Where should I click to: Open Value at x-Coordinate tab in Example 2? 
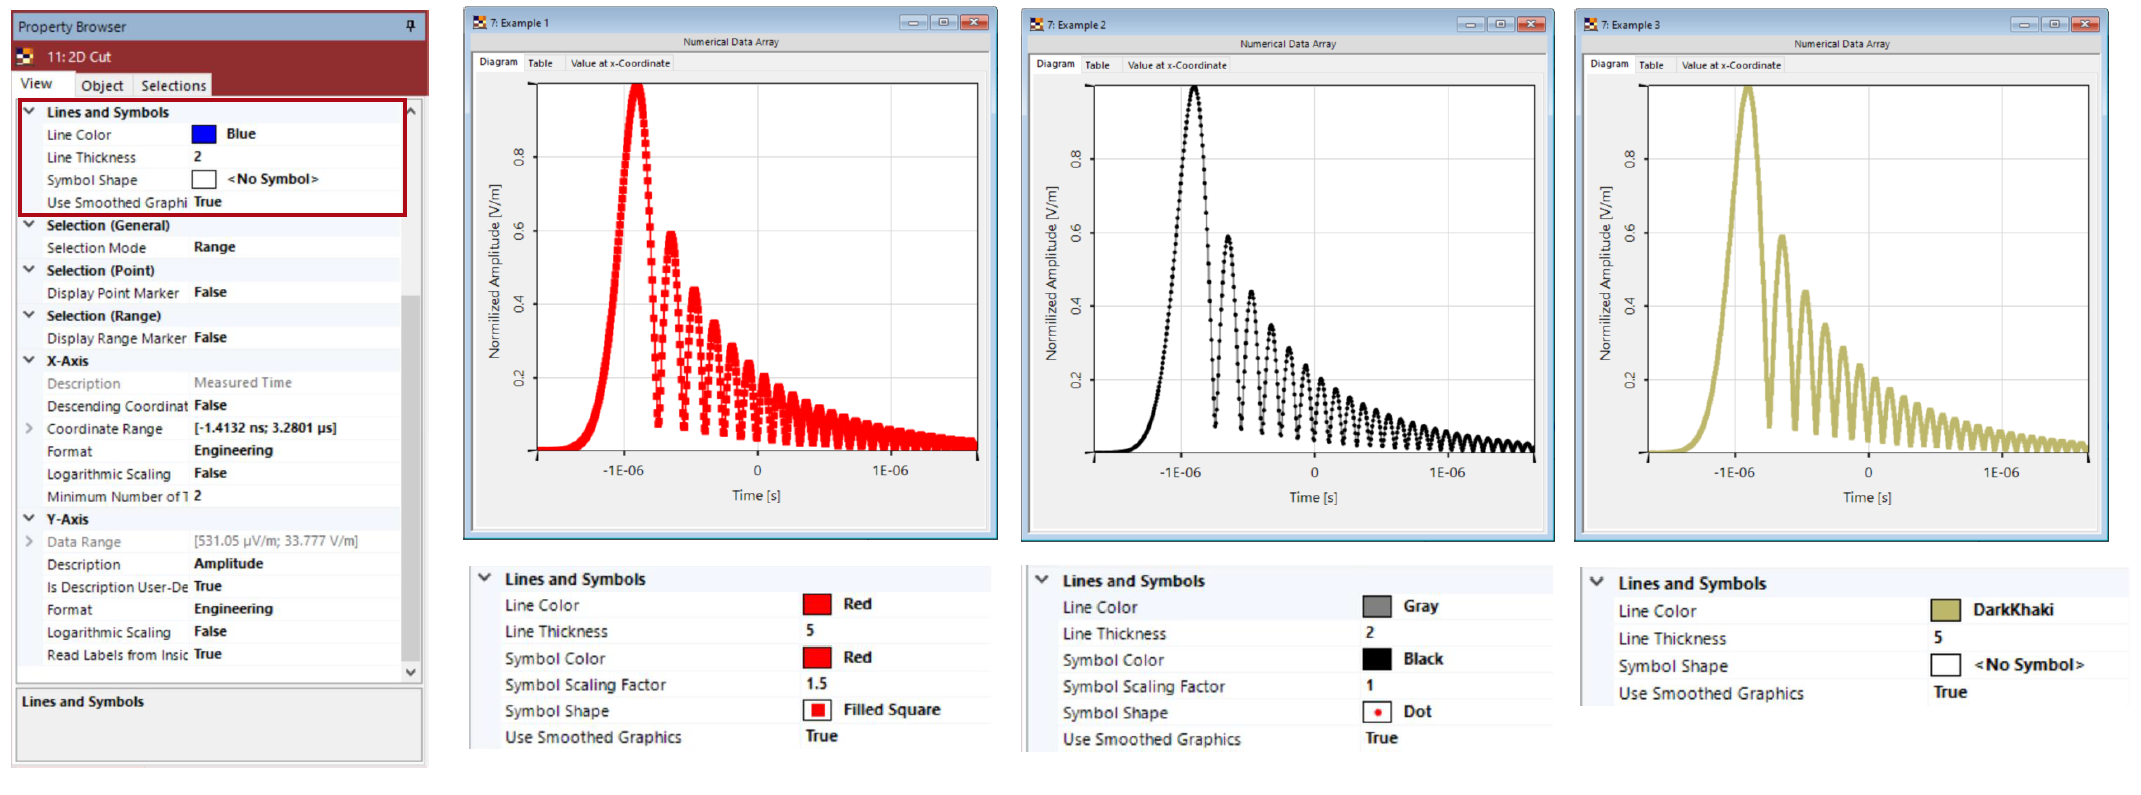pyautogui.click(x=1177, y=65)
